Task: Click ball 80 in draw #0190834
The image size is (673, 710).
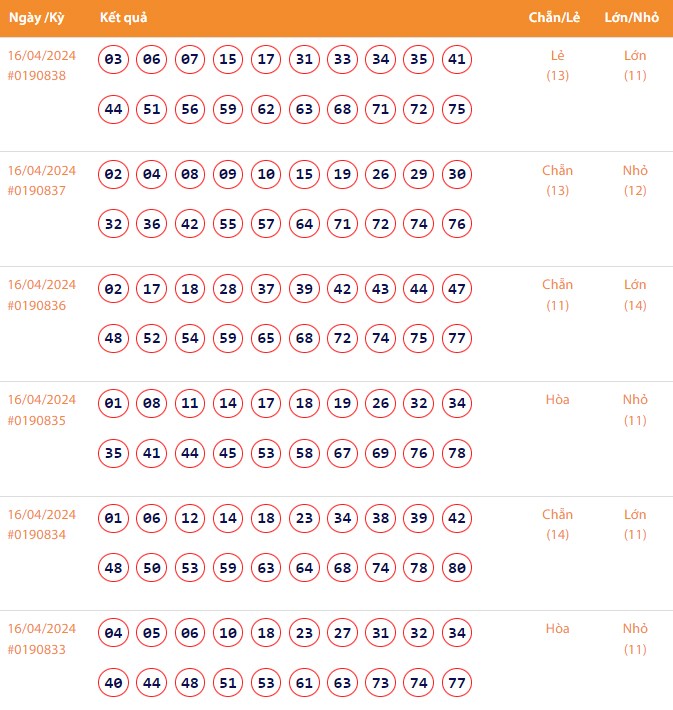Action: [456, 568]
